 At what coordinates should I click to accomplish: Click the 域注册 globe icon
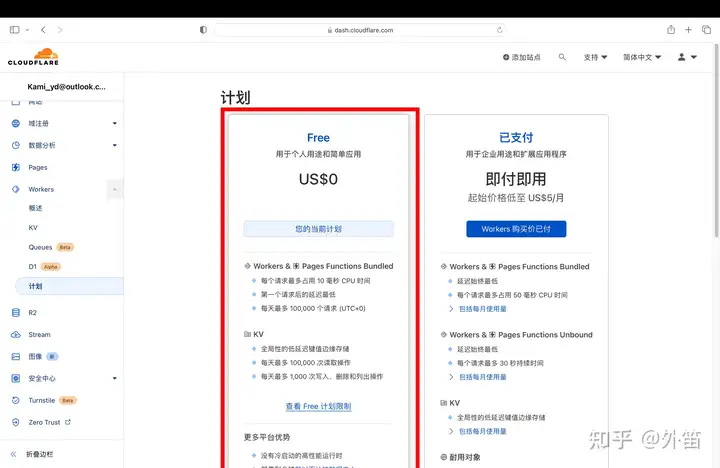(x=16, y=124)
